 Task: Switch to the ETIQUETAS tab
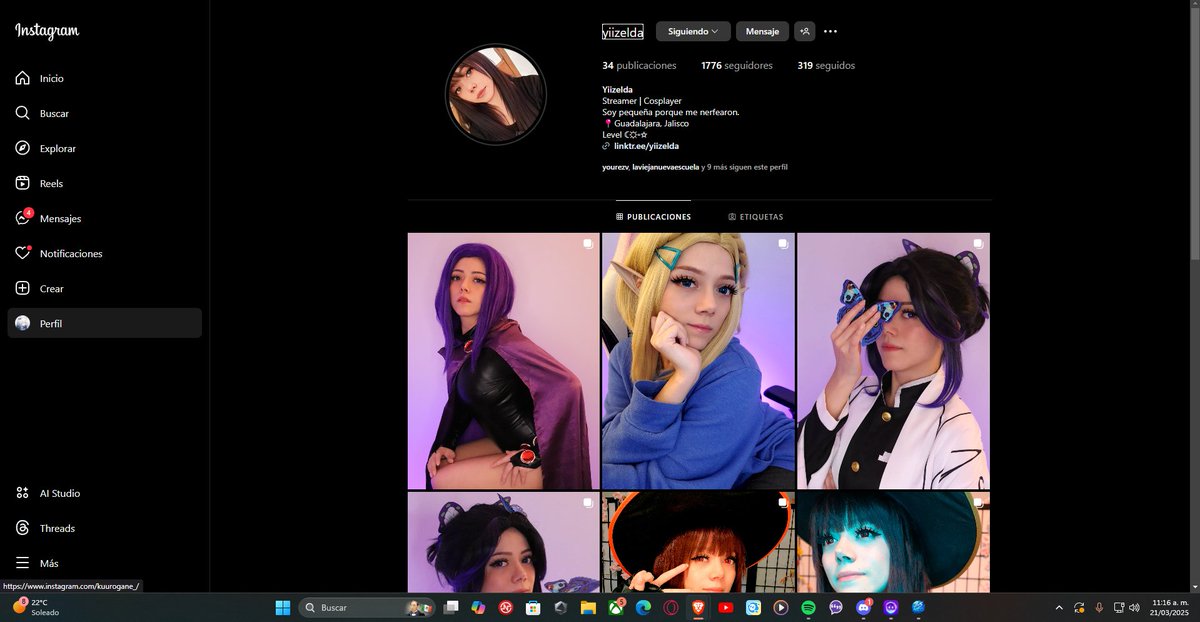click(756, 217)
